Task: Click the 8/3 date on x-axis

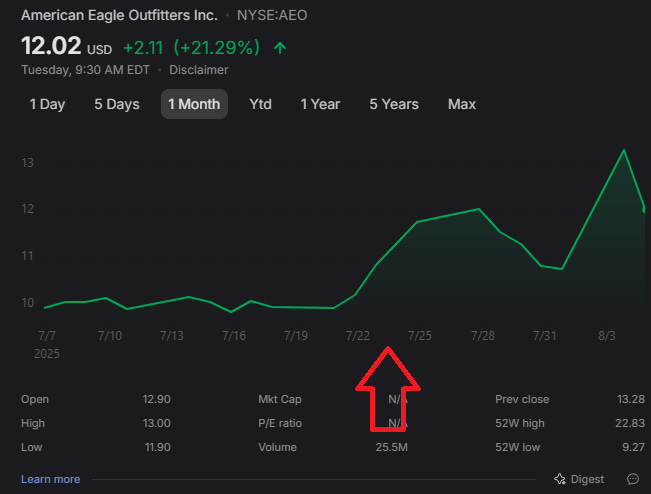Action: point(607,335)
